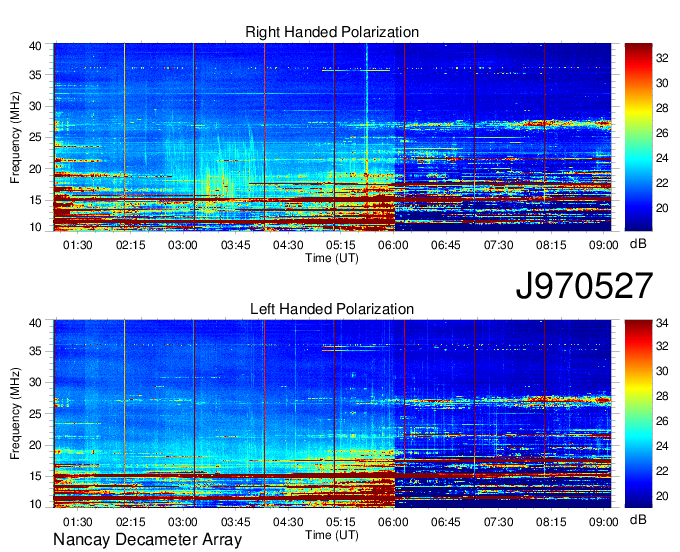Click the dB label under the Left Handed color bar
Viewport: 680px width, 552px height.
tap(638, 519)
